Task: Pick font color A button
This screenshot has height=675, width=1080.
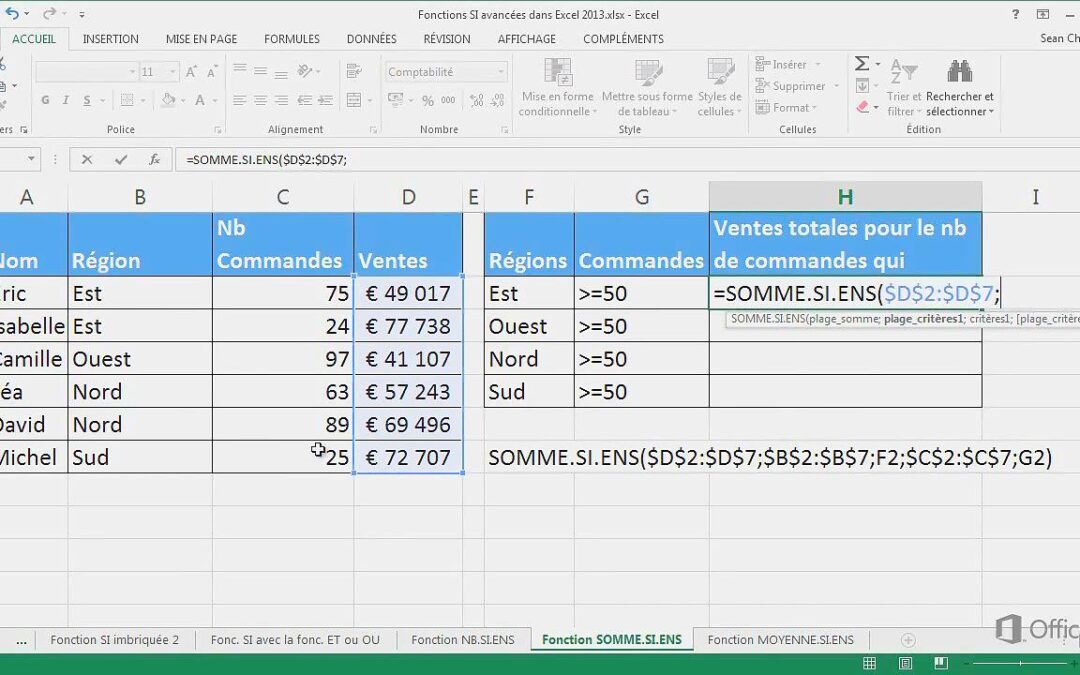Action: [200, 101]
